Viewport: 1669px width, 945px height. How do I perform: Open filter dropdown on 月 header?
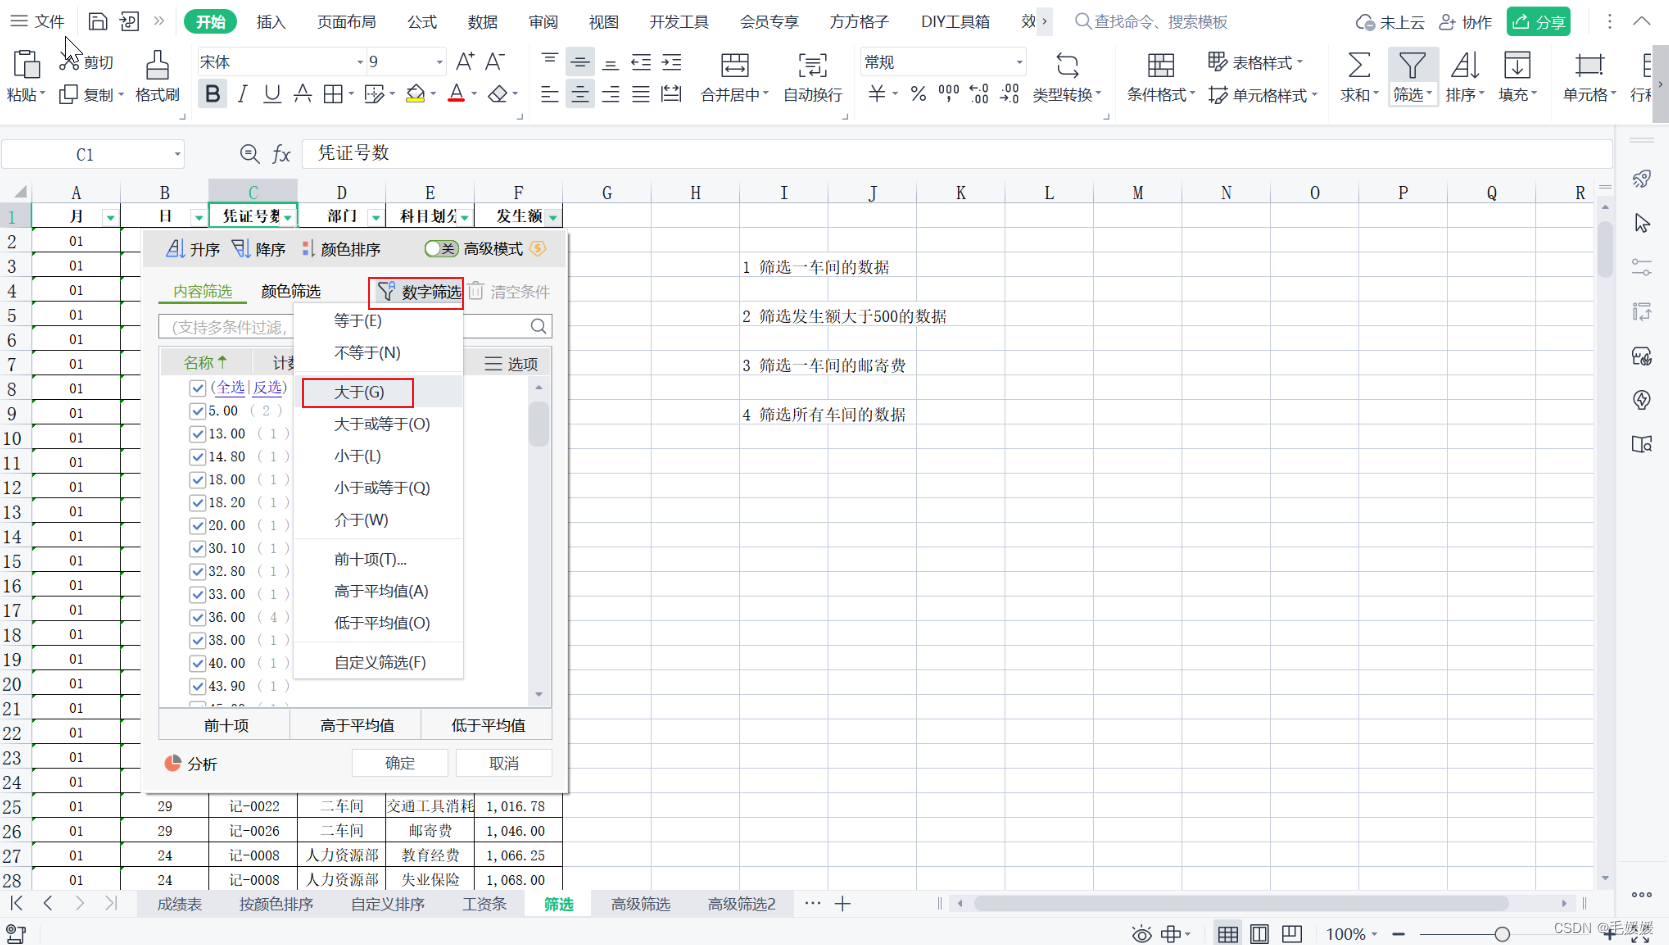[110, 217]
